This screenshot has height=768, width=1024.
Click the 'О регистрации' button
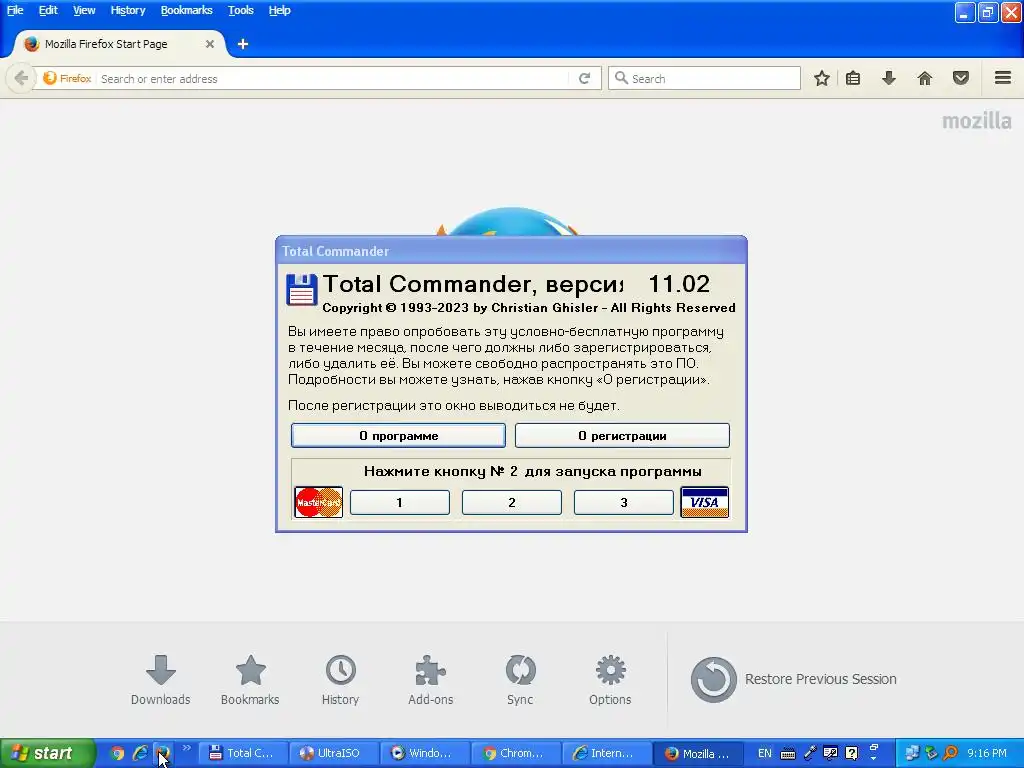point(622,436)
